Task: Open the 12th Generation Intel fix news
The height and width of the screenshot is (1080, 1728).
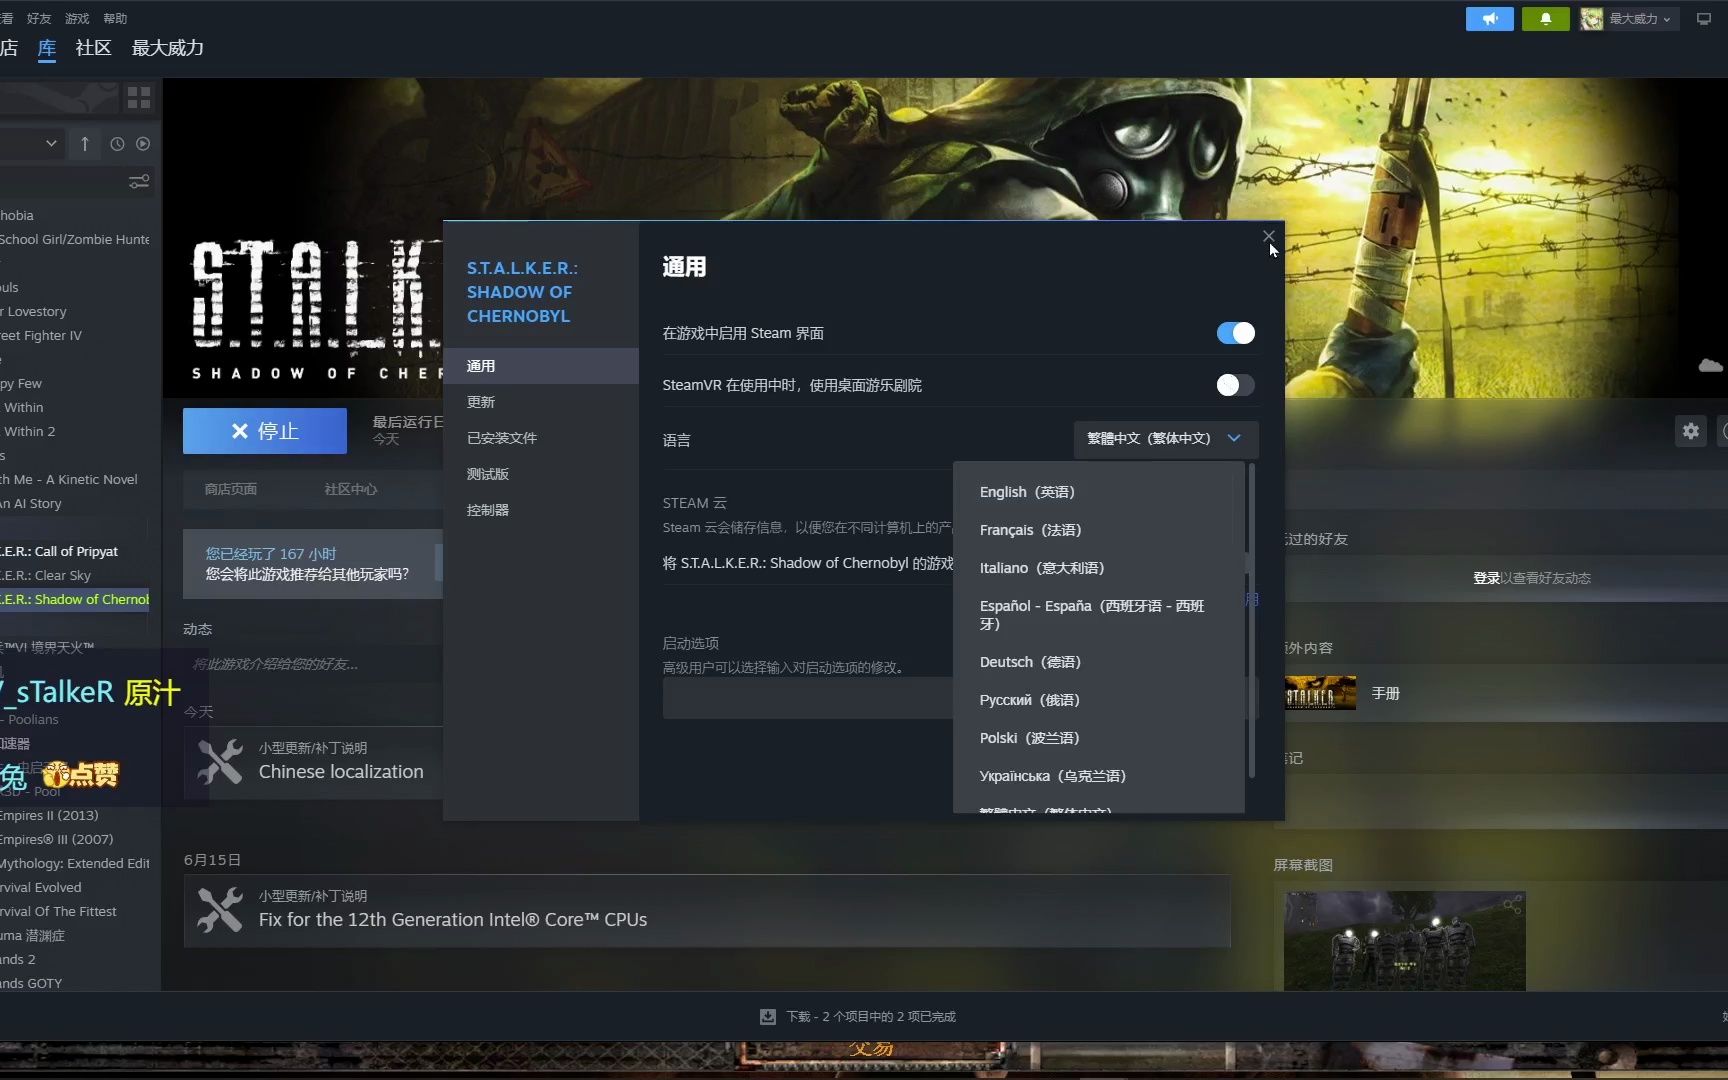Action: tap(453, 920)
